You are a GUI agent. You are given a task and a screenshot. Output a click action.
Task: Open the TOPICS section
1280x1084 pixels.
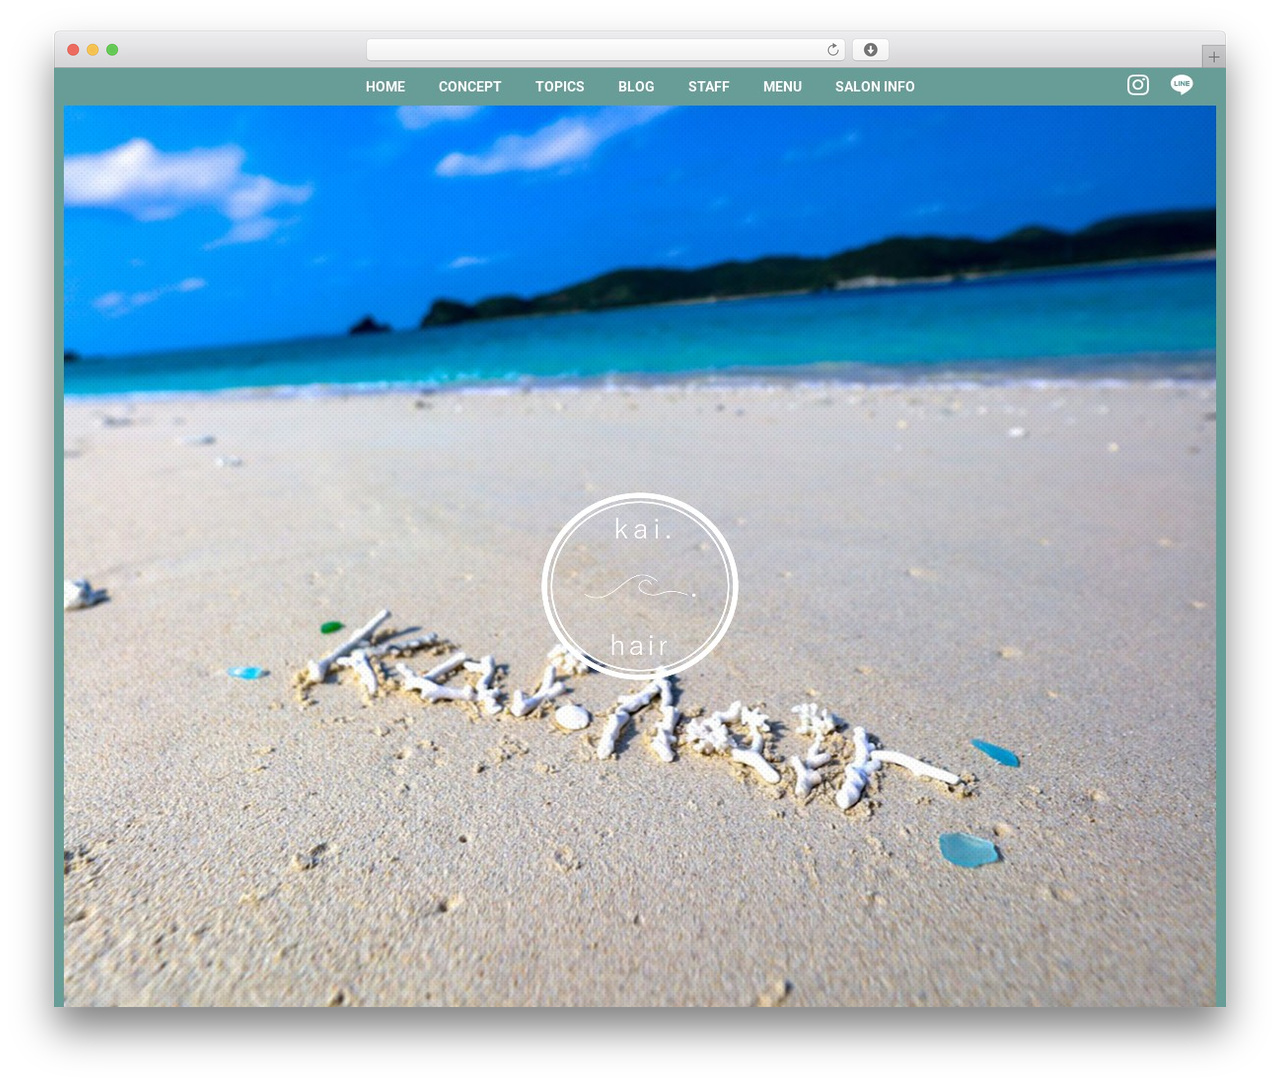click(x=560, y=87)
